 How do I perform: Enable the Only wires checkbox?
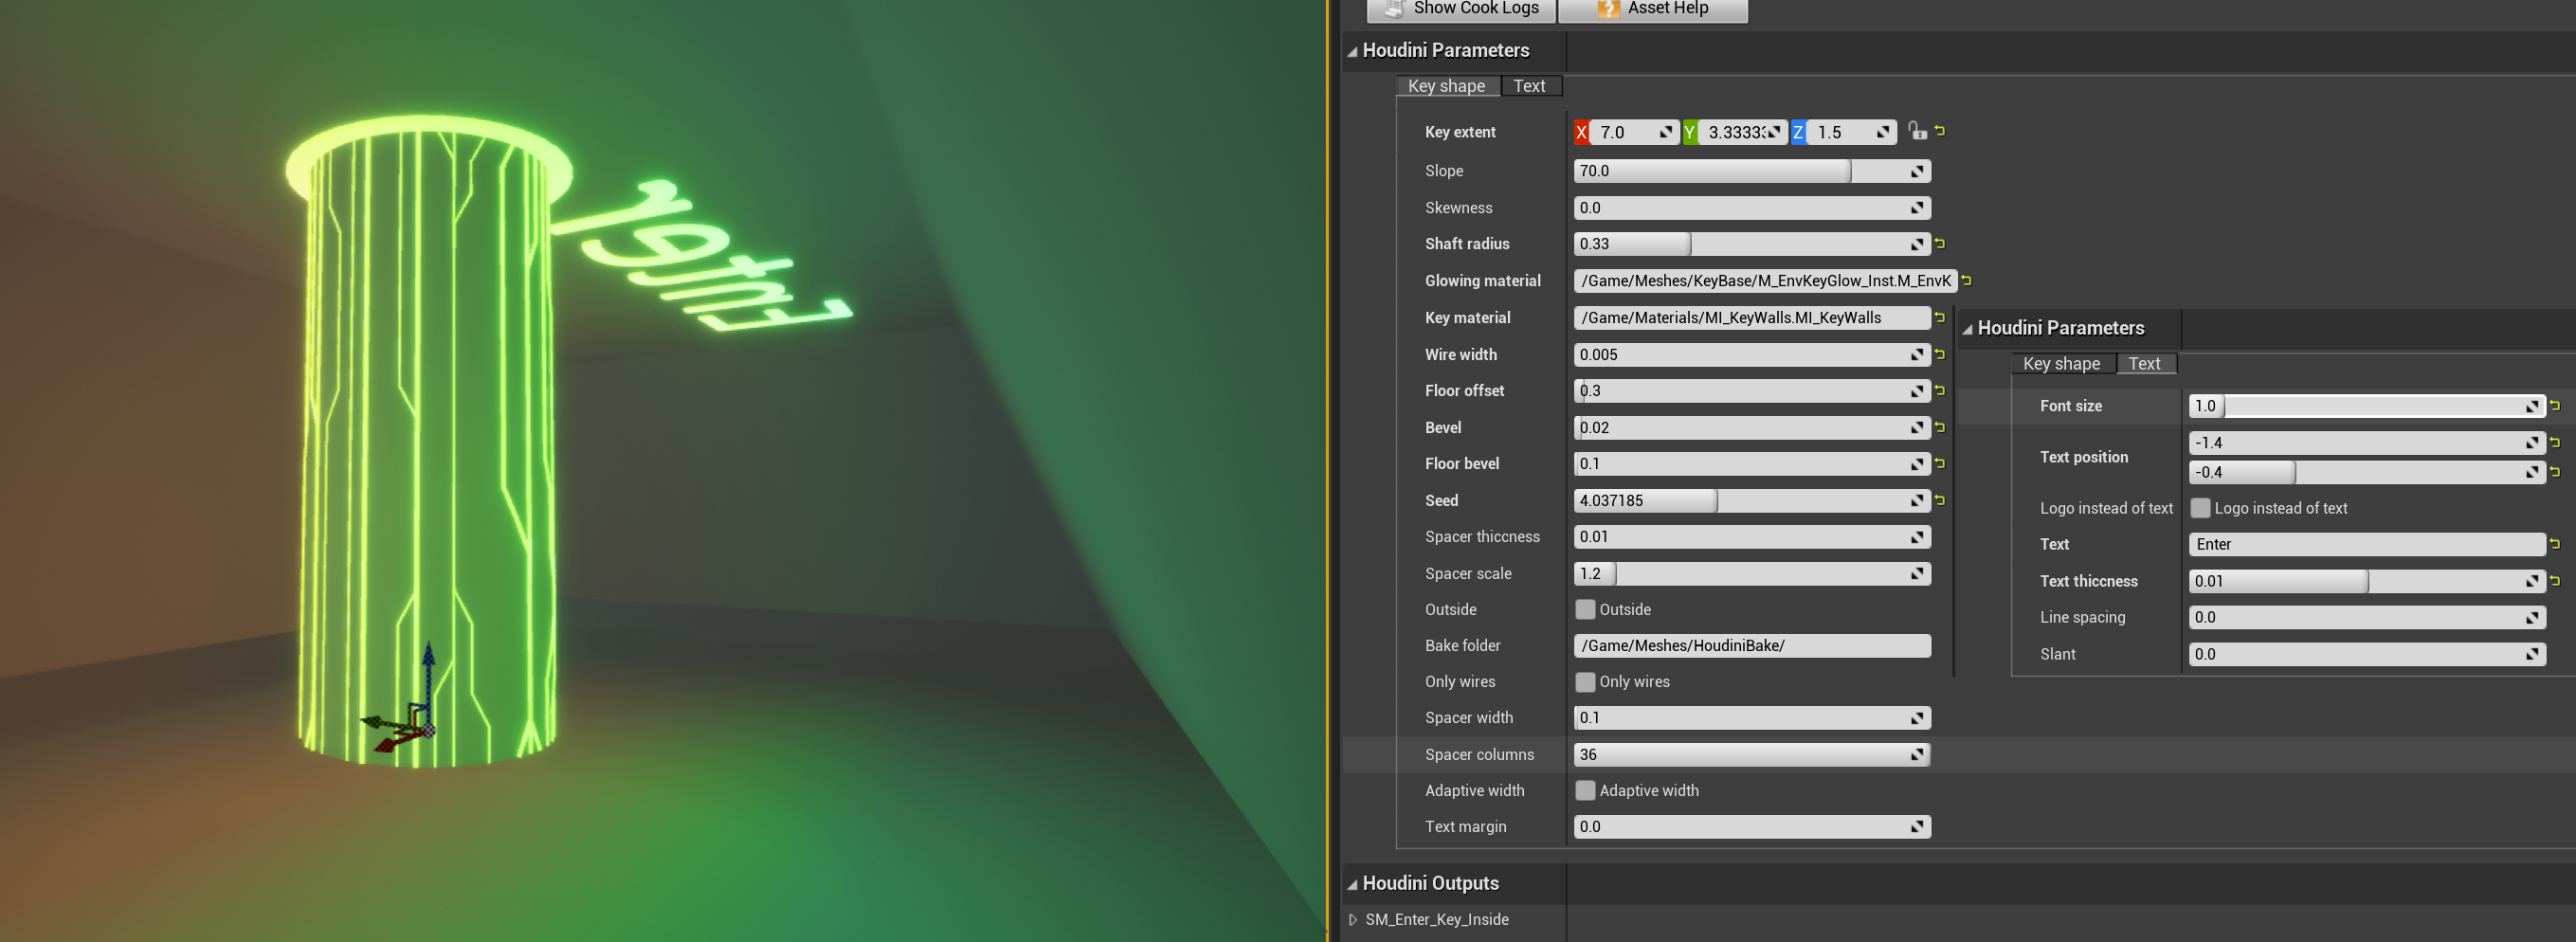(x=1585, y=682)
